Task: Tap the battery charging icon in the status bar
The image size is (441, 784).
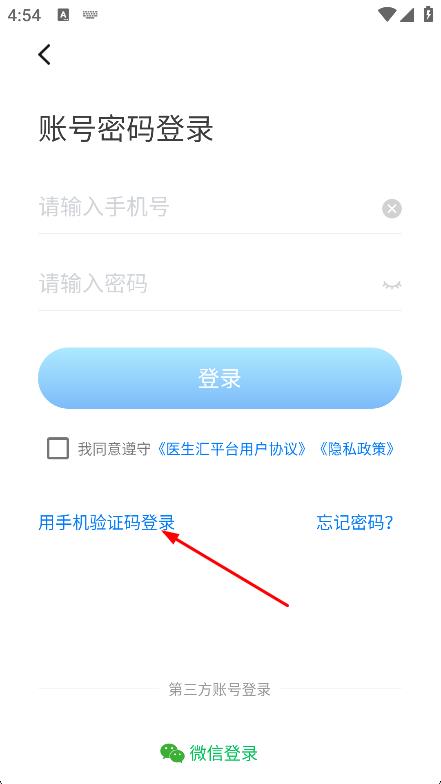Action: 428,14
